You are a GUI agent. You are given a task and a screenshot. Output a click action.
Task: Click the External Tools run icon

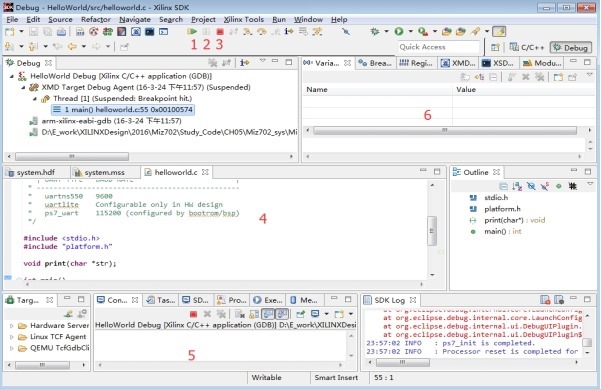[423, 31]
